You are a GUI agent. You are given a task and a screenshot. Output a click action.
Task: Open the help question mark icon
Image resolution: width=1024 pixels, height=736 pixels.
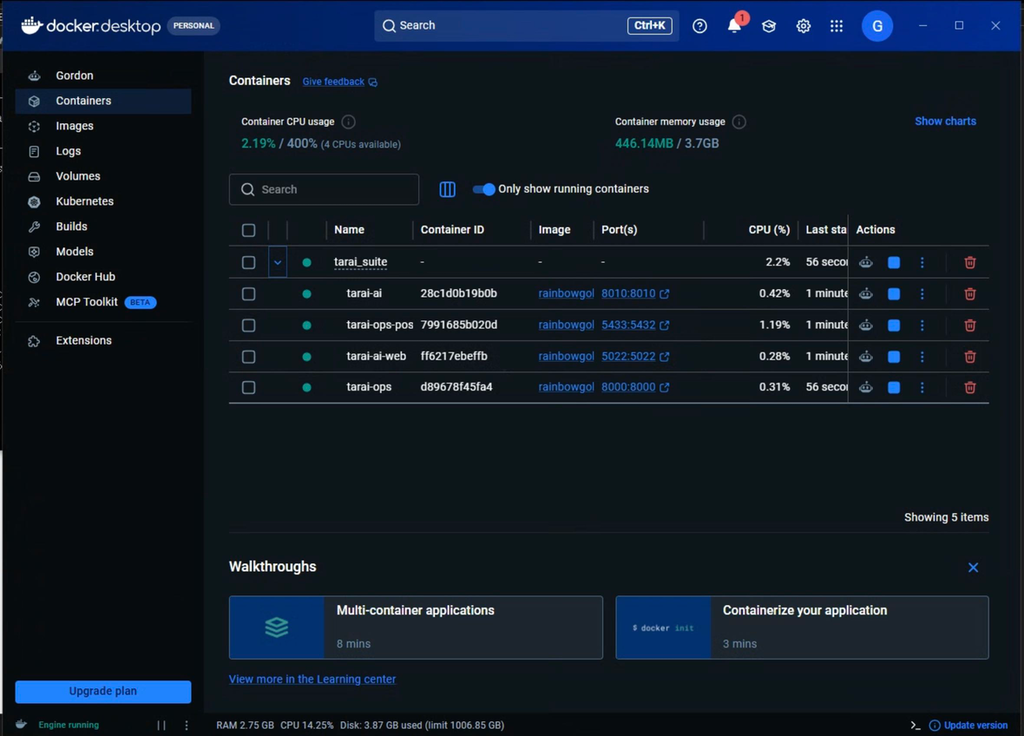tap(699, 26)
